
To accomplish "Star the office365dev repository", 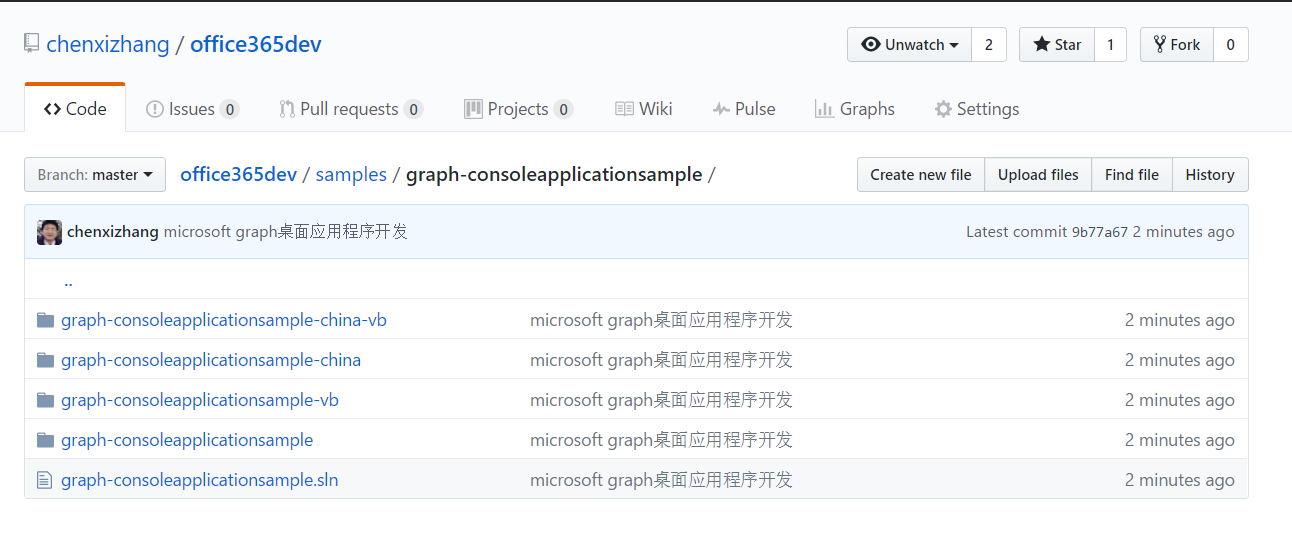I will coord(1057,45).
